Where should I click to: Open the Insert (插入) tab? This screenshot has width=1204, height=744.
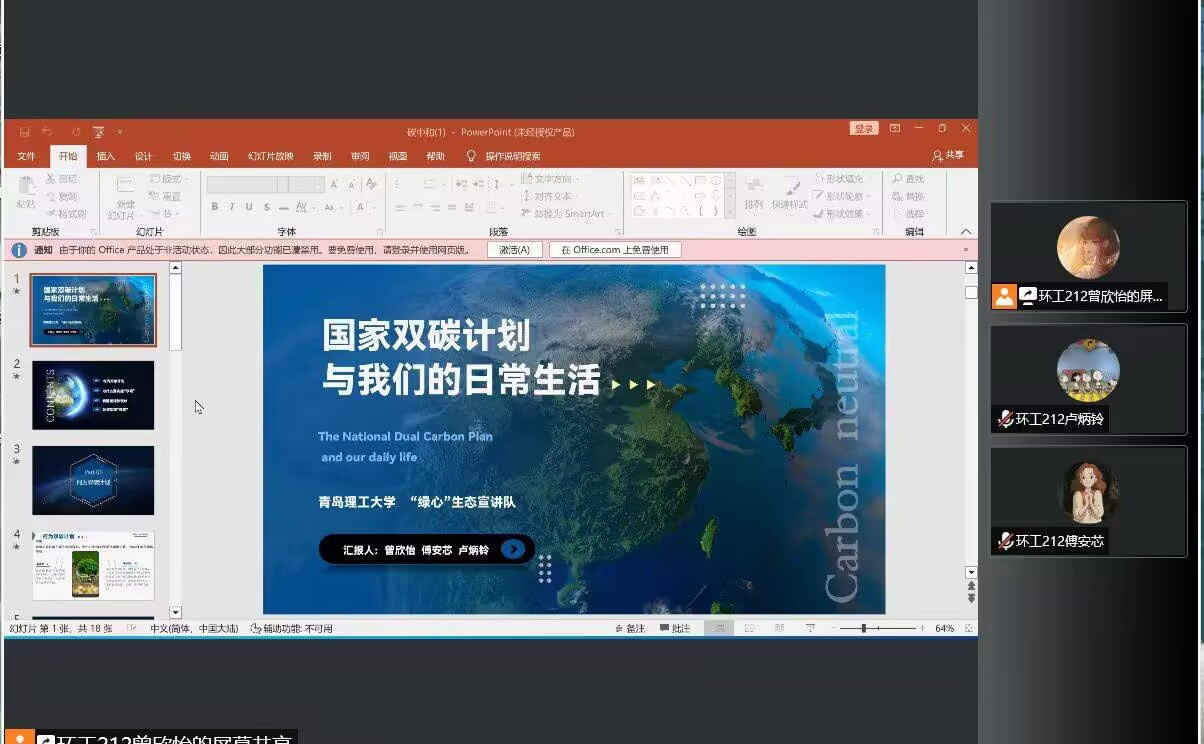coord(106,156)
